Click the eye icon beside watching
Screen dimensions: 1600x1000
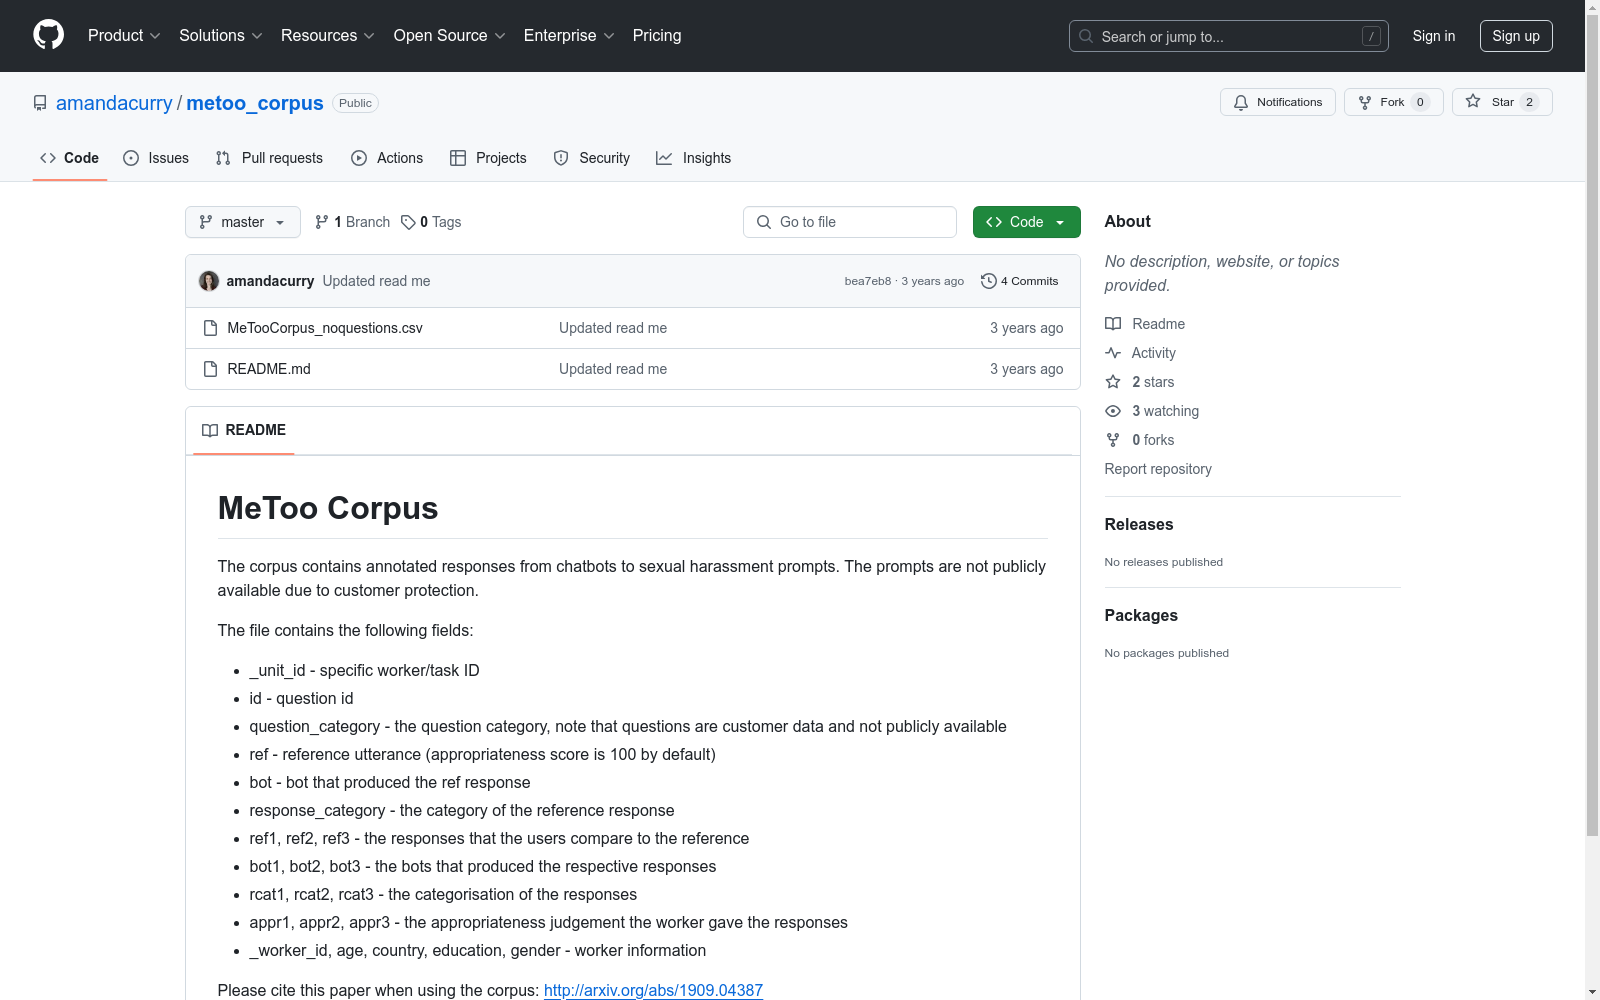tap(1113, 411)
